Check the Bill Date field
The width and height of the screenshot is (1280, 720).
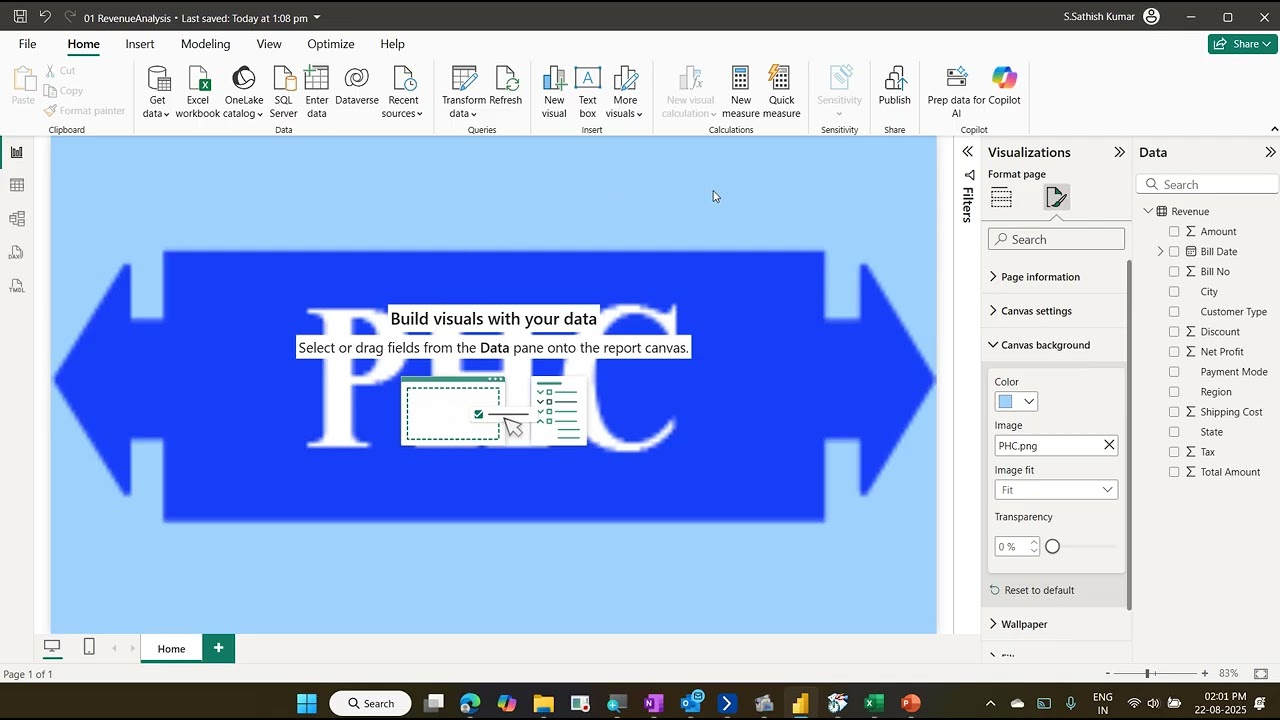(1174, 251)
